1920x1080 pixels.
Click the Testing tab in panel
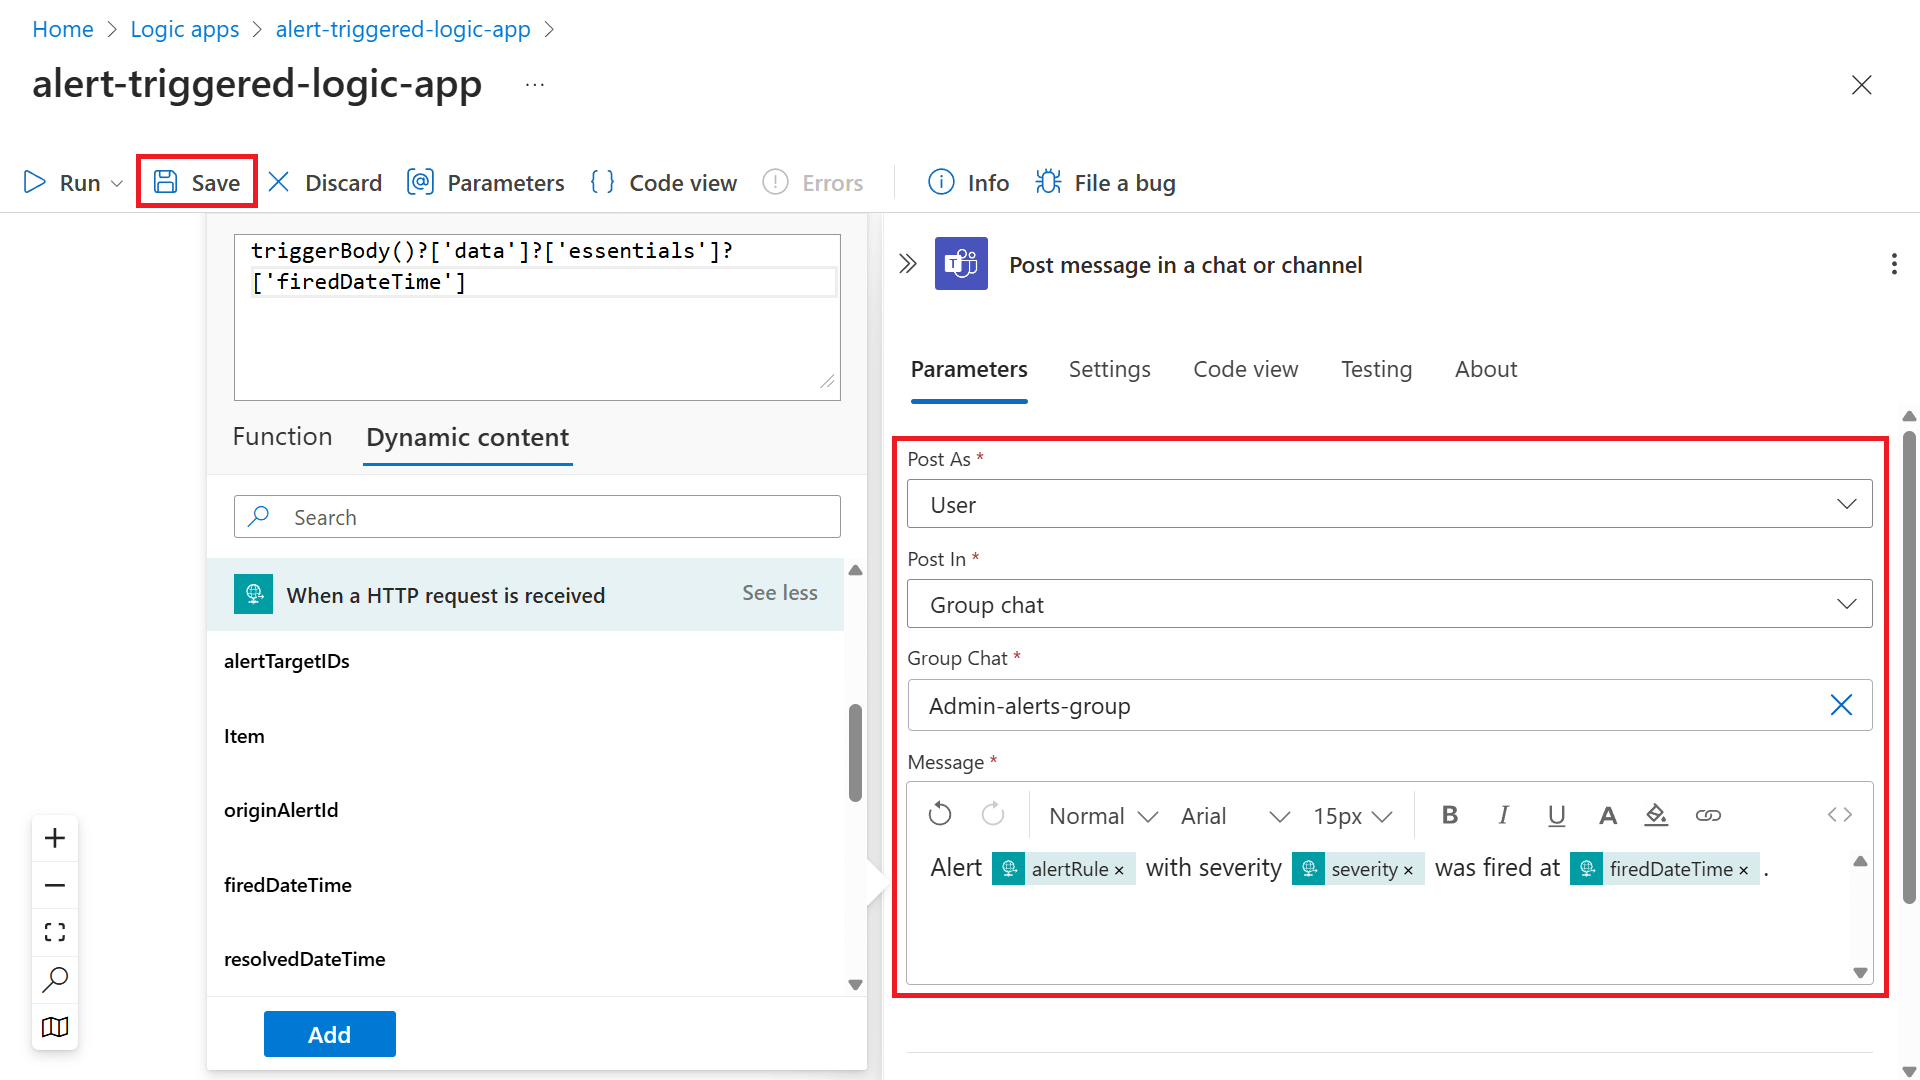pos(1377,369)
